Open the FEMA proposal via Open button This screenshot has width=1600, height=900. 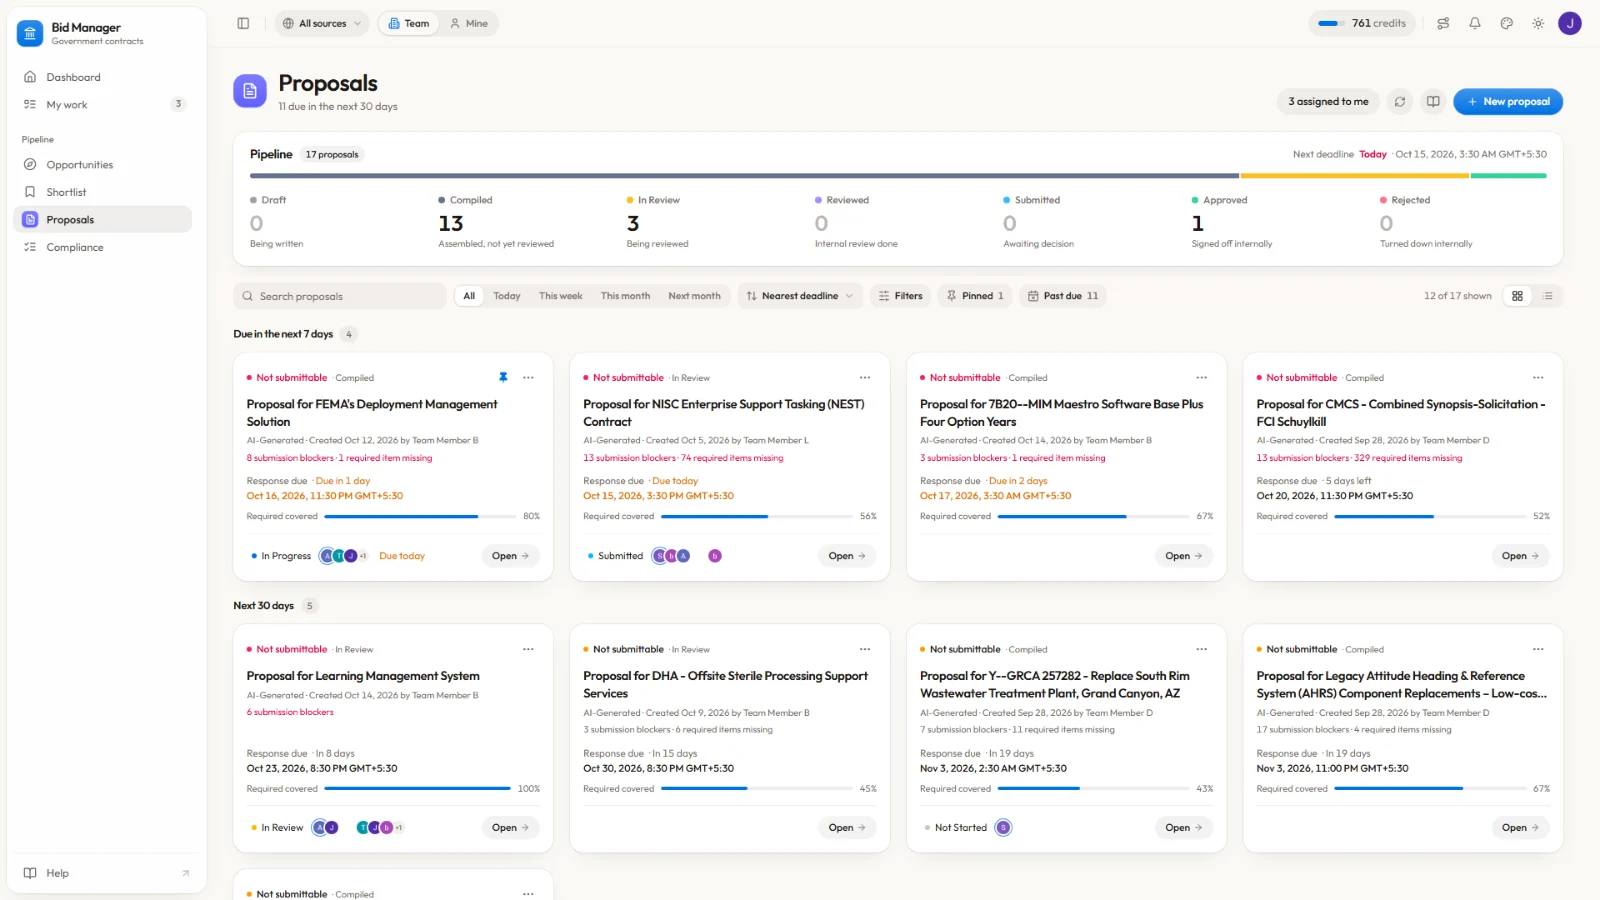510,556
